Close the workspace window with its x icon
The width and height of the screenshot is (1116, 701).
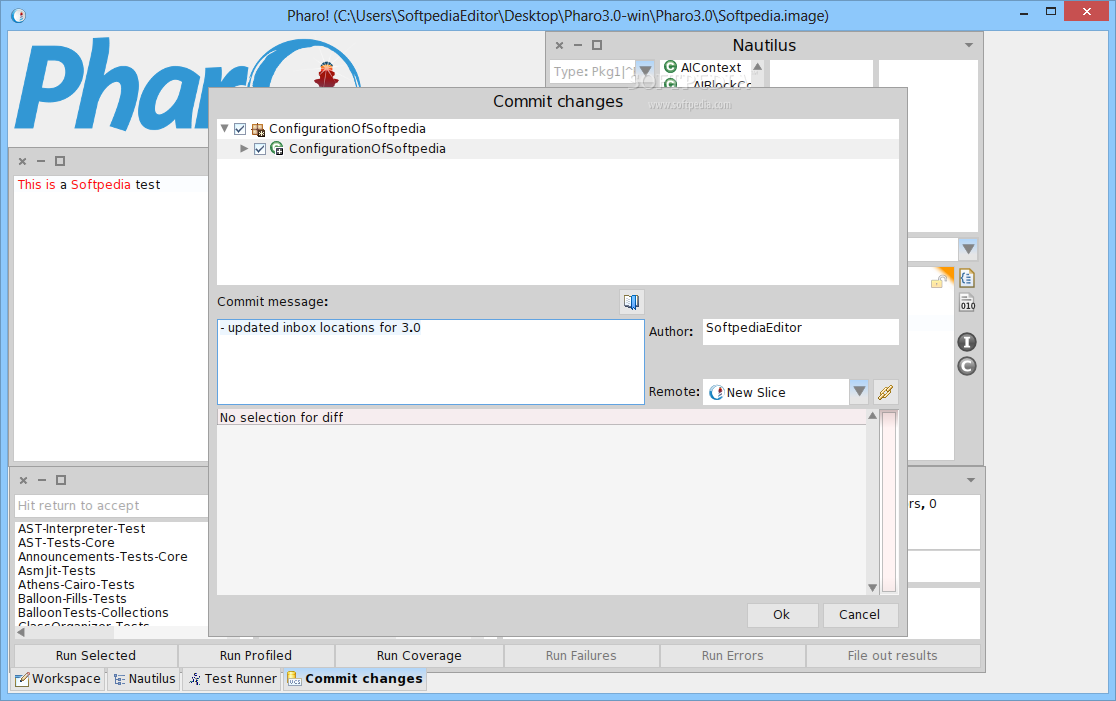(x=23, y=162)
